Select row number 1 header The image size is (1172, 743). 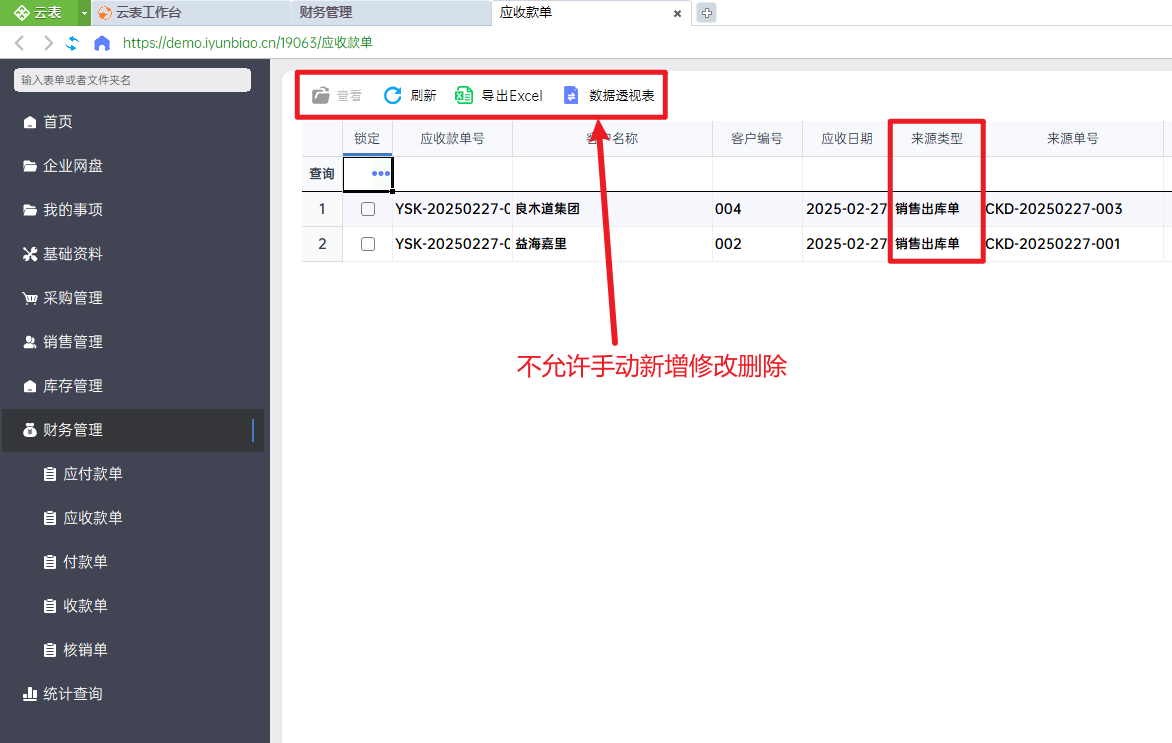(322, 209)
